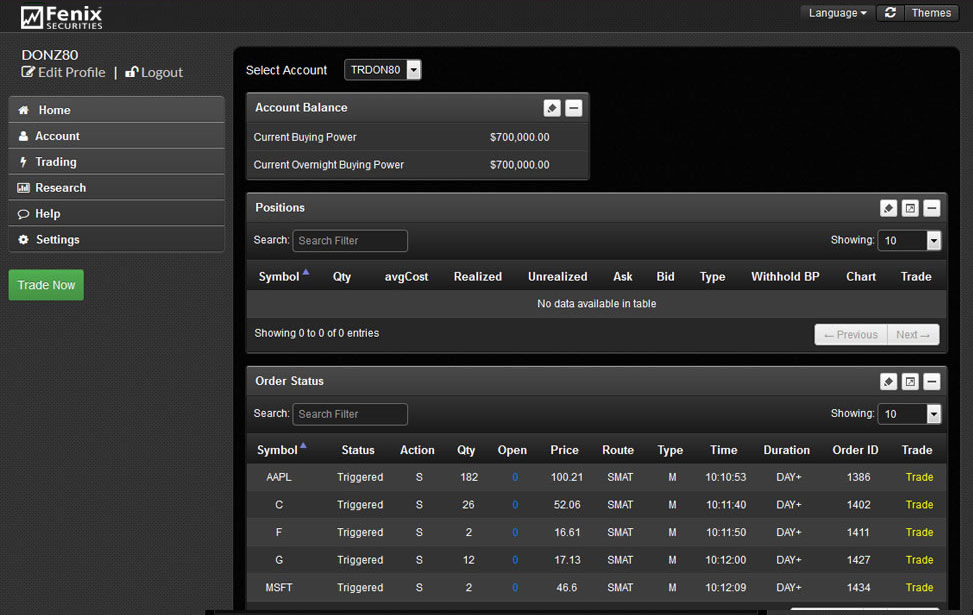973x615 pixels.
Task: Pin the Order Status panel
Action: coord(889,382)
